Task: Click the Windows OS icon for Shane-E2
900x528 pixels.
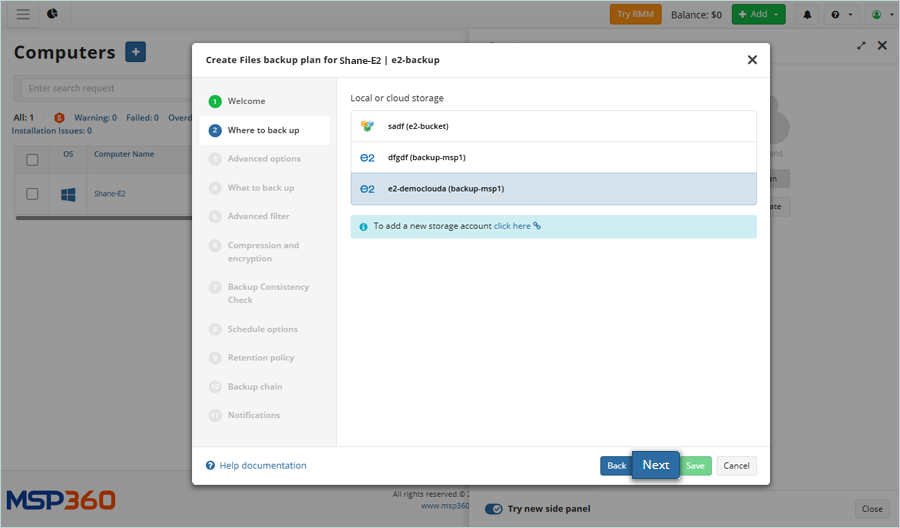Action: 68,194
